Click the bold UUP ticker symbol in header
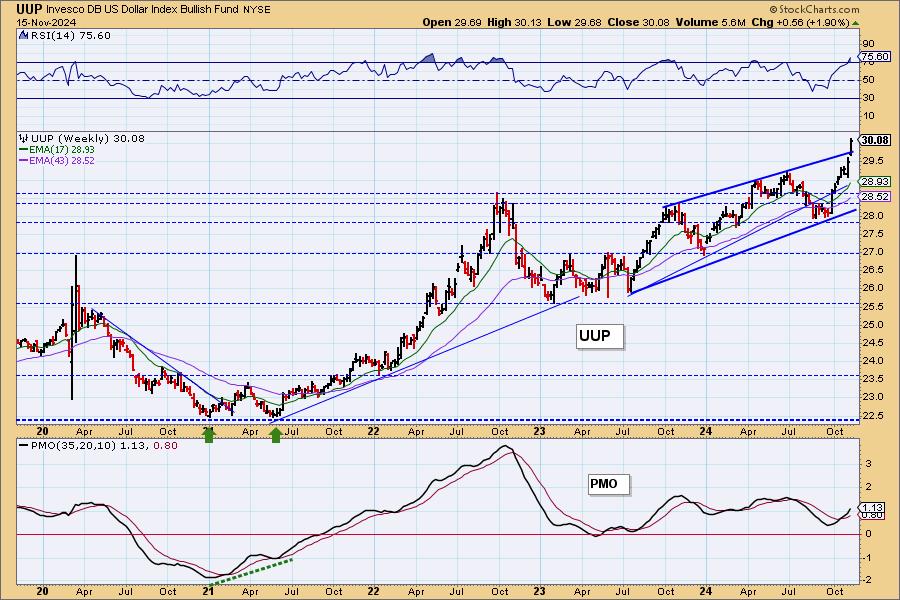Image resolution: width=900 pixels, height=600 pixels. (x=29, y=9)
